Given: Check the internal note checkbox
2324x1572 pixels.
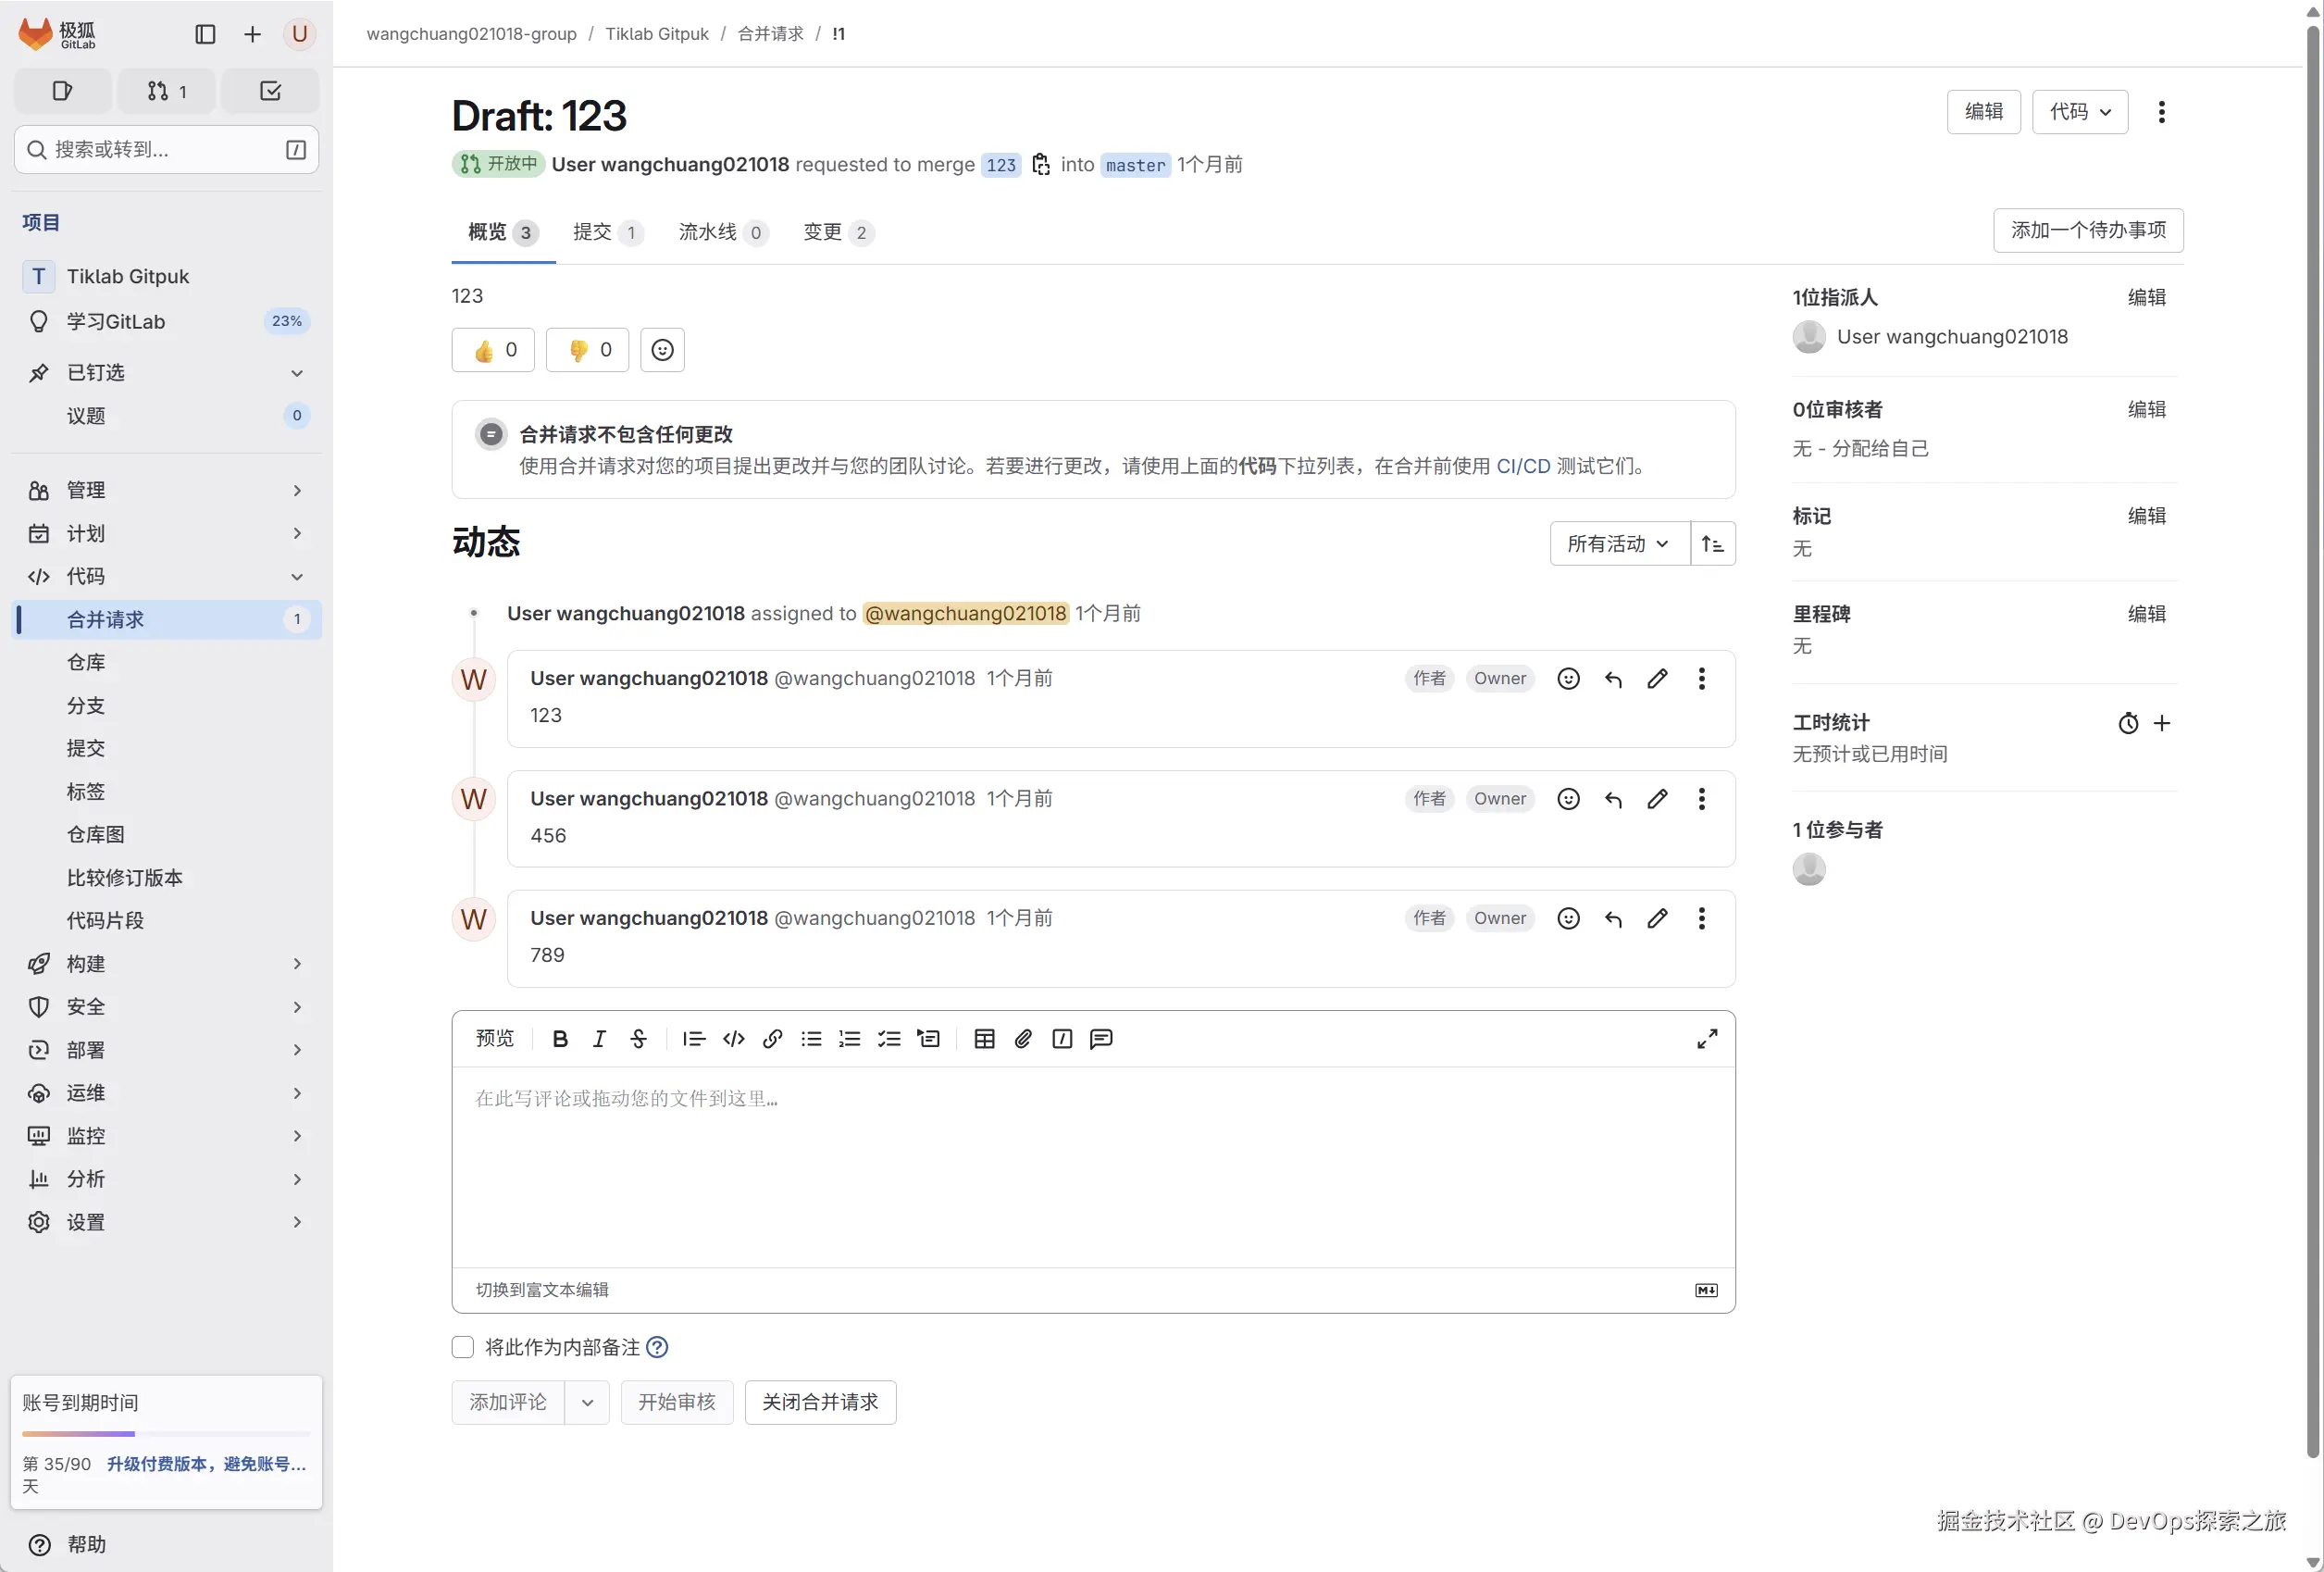Looking at the screenshot, I should click(x=463, y=1347).
